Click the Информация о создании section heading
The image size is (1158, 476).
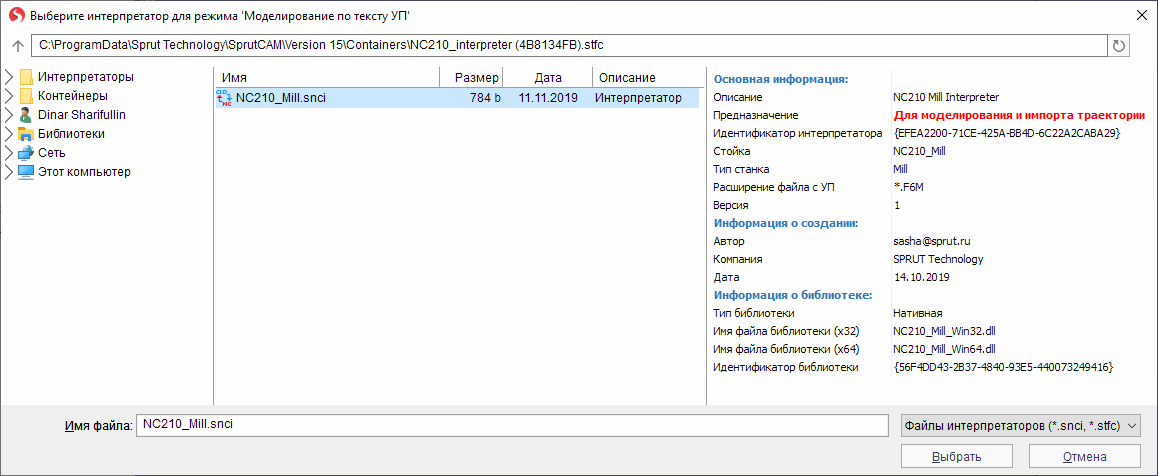tap(785, 223)
